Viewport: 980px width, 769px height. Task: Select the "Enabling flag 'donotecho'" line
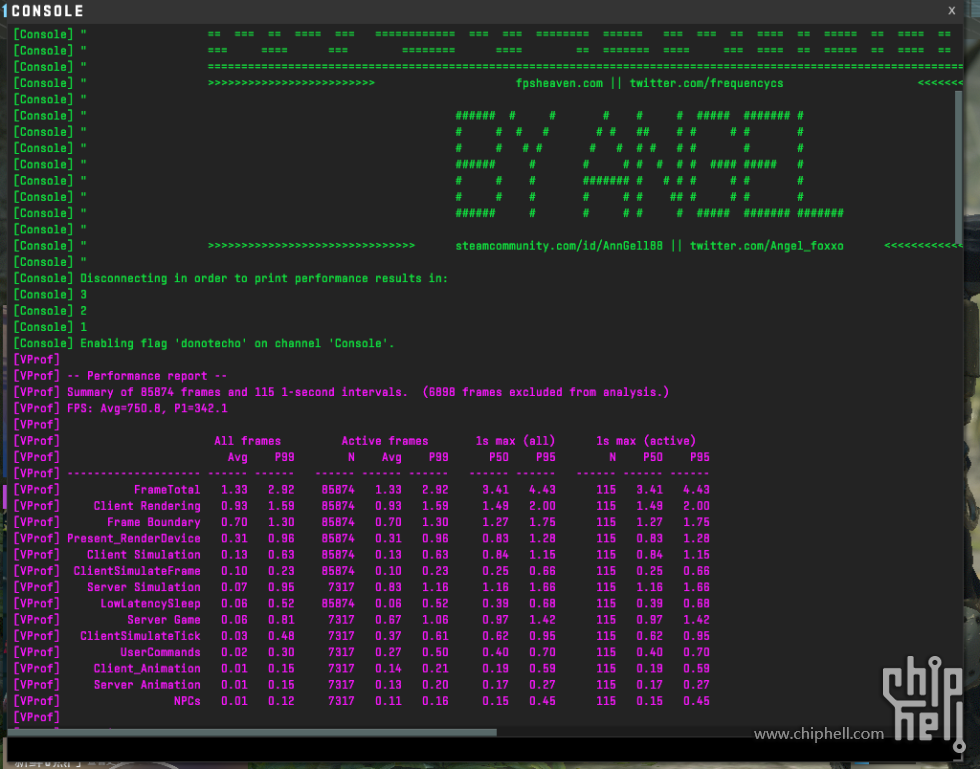pos(237,344)
